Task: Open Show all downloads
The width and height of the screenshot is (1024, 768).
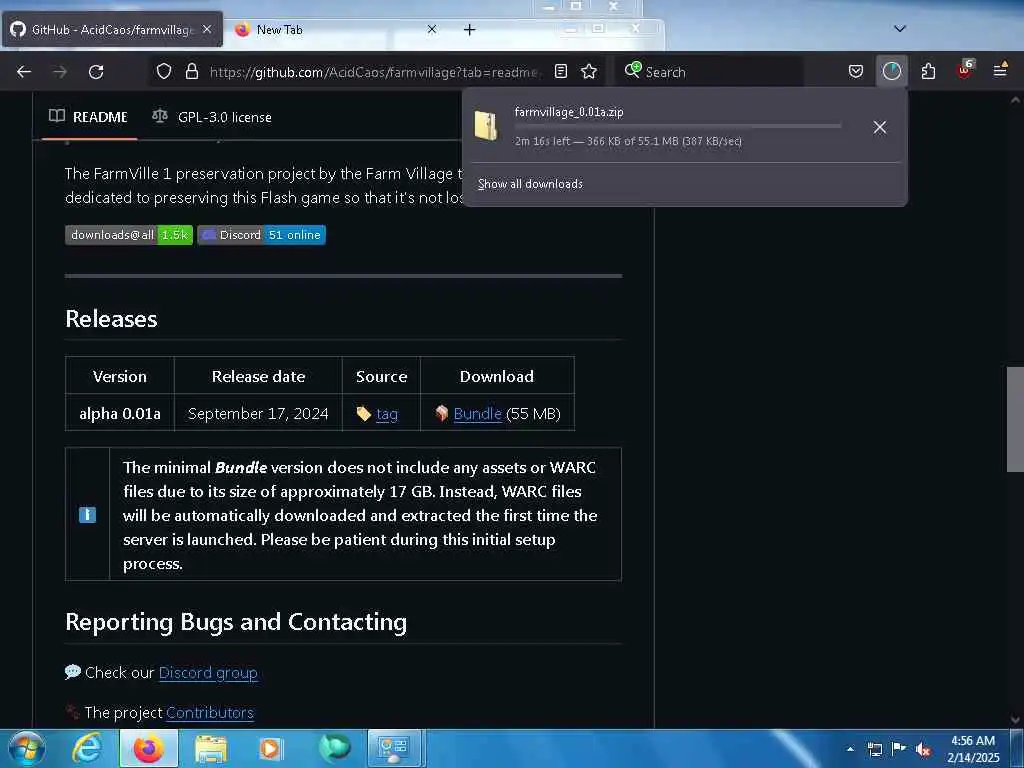Action: [530, 184]
